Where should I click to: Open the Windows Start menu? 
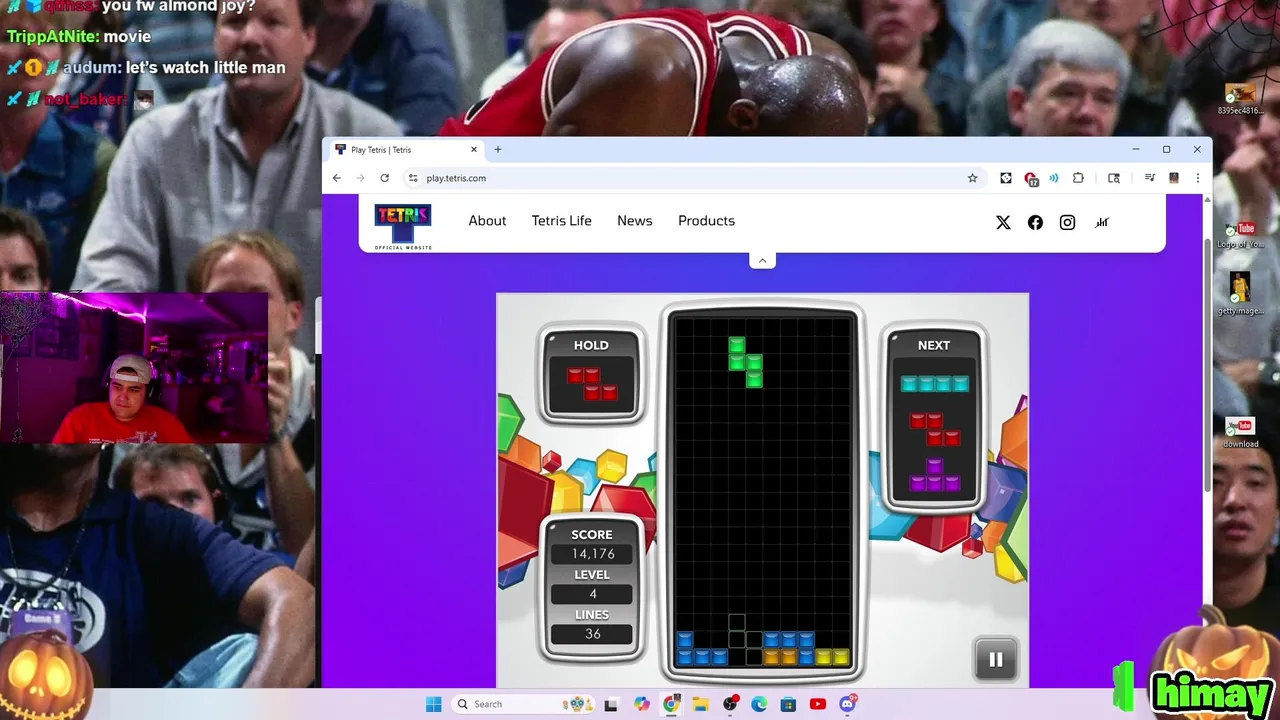coord(433,704)
